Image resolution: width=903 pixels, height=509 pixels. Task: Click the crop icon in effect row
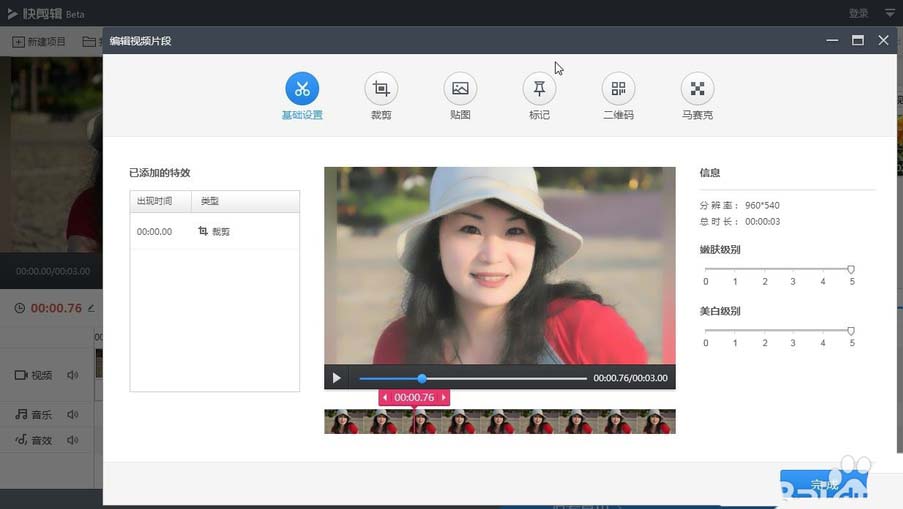pyautogui.click(x=203, y=231)
